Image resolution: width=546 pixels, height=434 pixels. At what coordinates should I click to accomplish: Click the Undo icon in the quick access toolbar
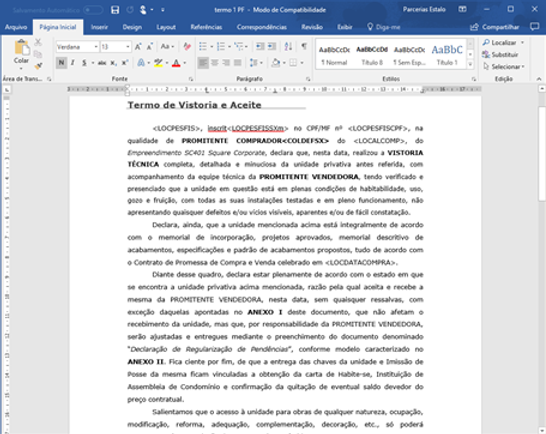pyautogui.click(x=130, y=10)
